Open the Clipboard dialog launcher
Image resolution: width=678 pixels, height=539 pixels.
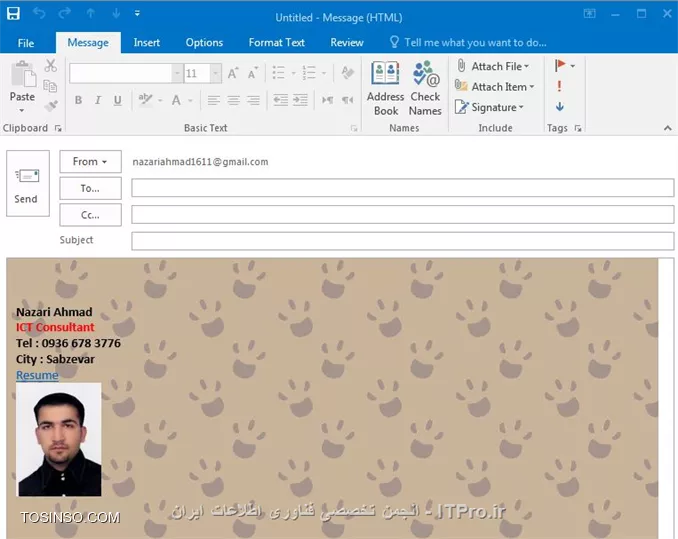[x=58, y=128]
